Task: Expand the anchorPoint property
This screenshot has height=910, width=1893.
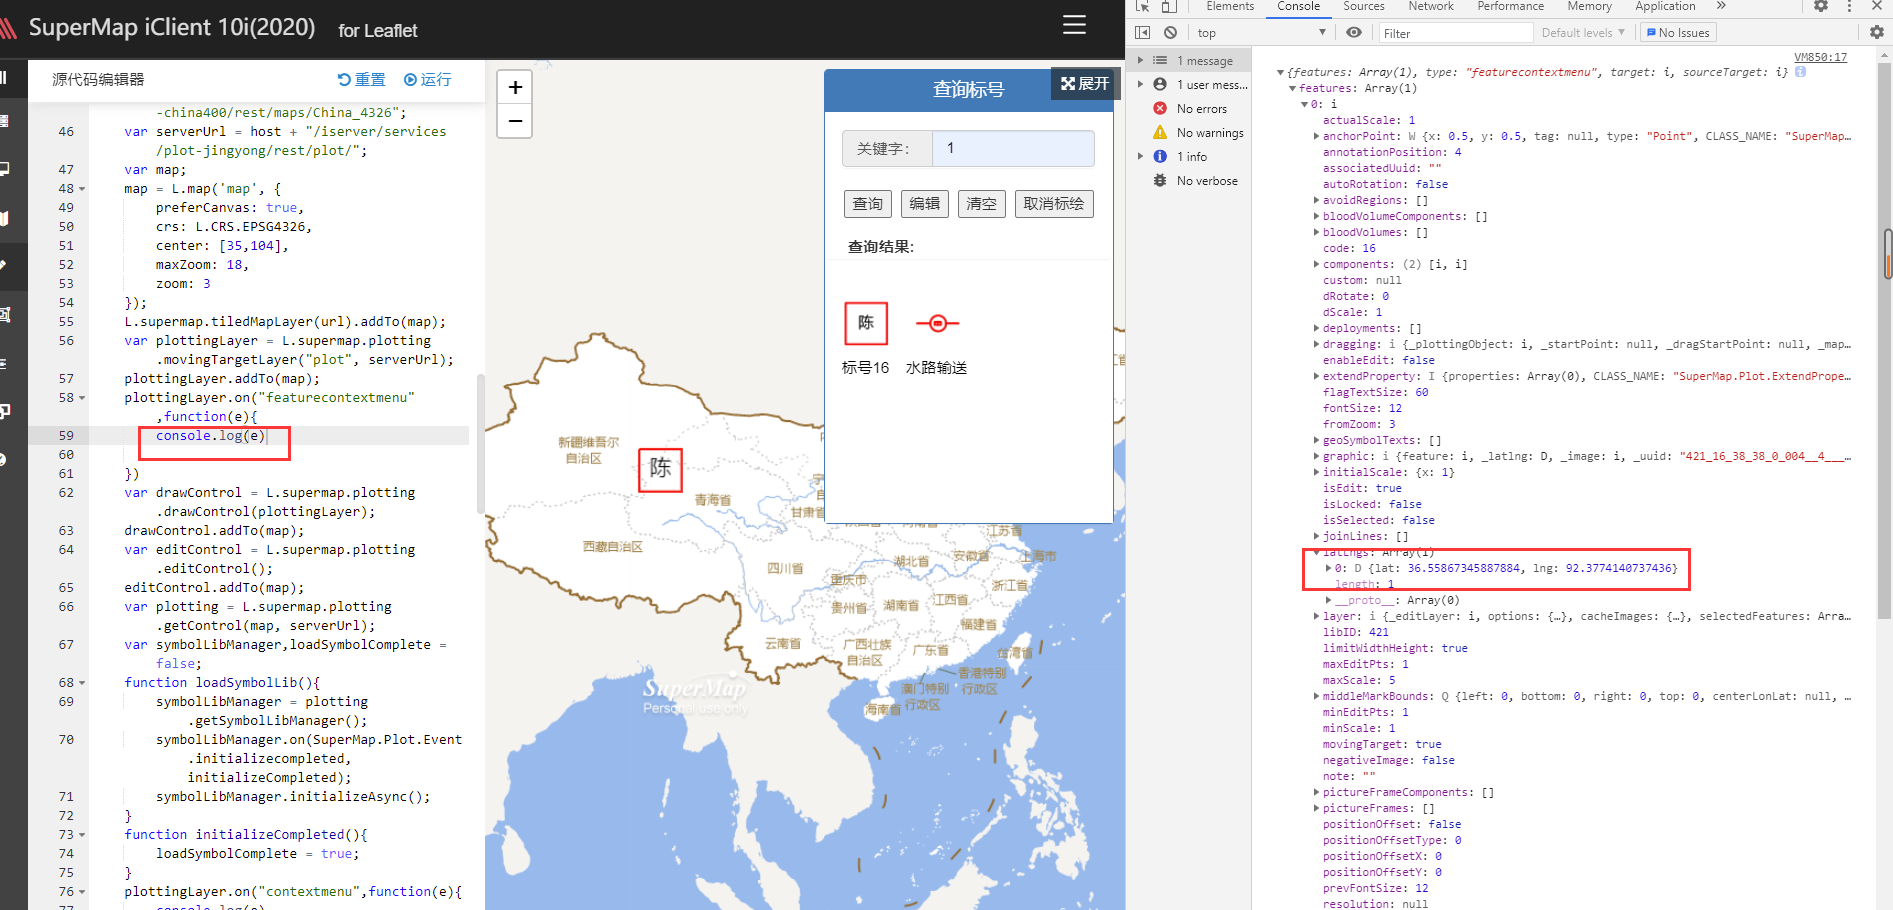Action: click(x=1316, y=136)
